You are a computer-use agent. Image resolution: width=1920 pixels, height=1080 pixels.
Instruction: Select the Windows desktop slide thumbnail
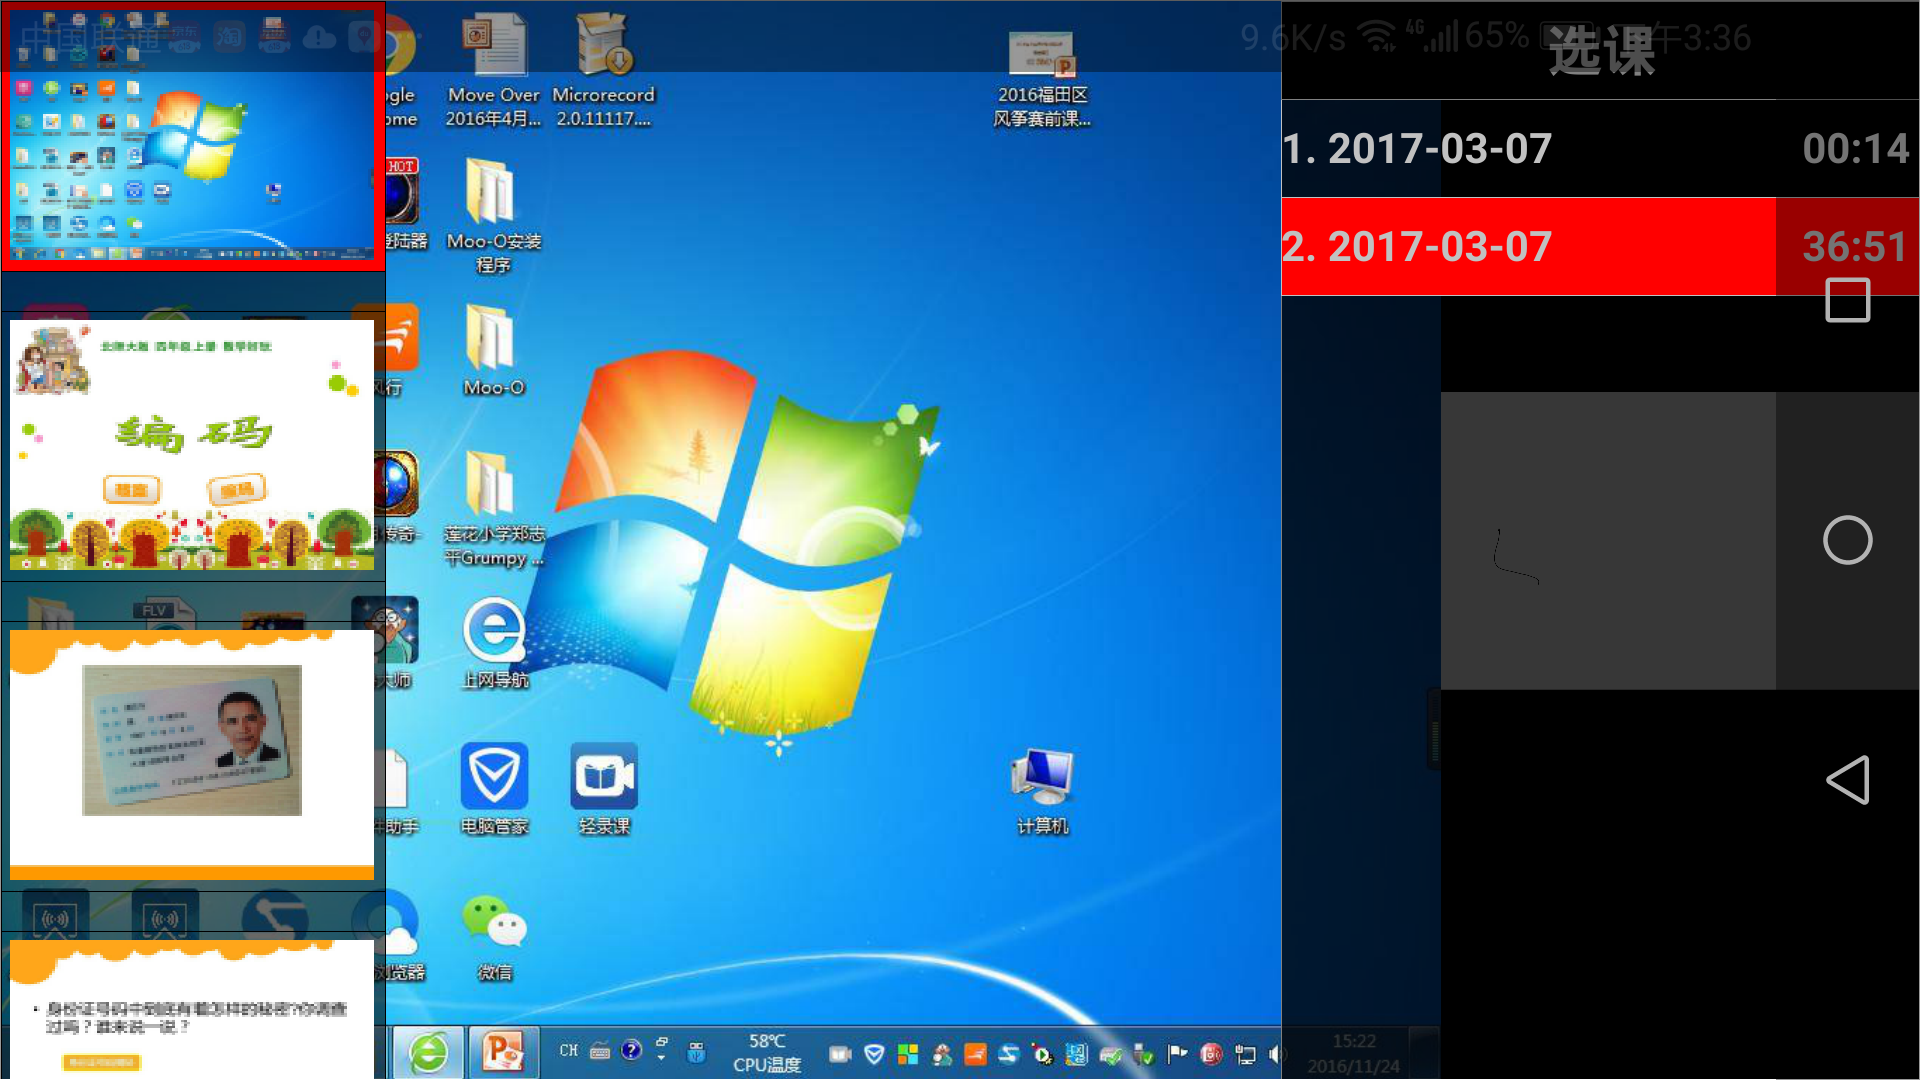193,137
